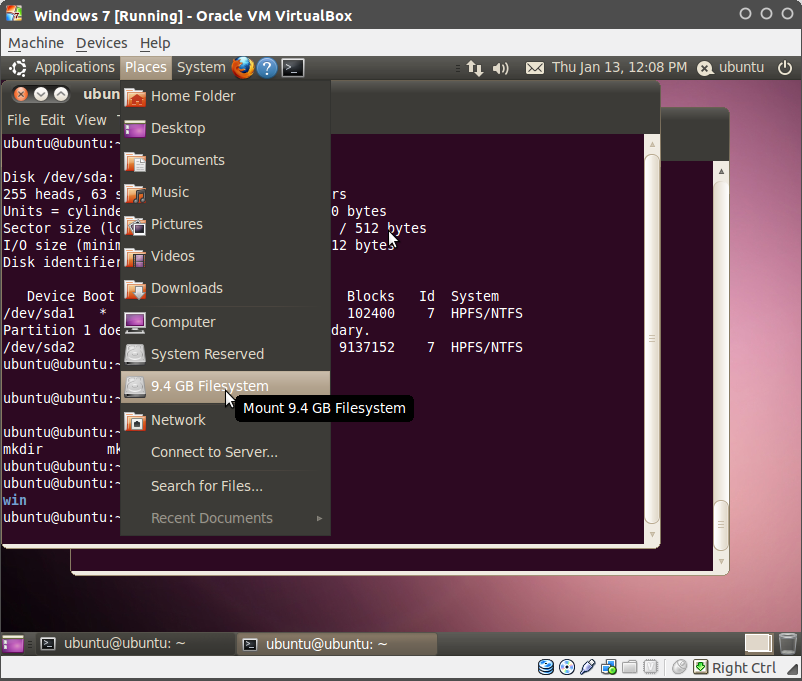The width and height of the screenshot is (802, 681).
Task: Open the ubuntu user menu
Action: [731, 68]
